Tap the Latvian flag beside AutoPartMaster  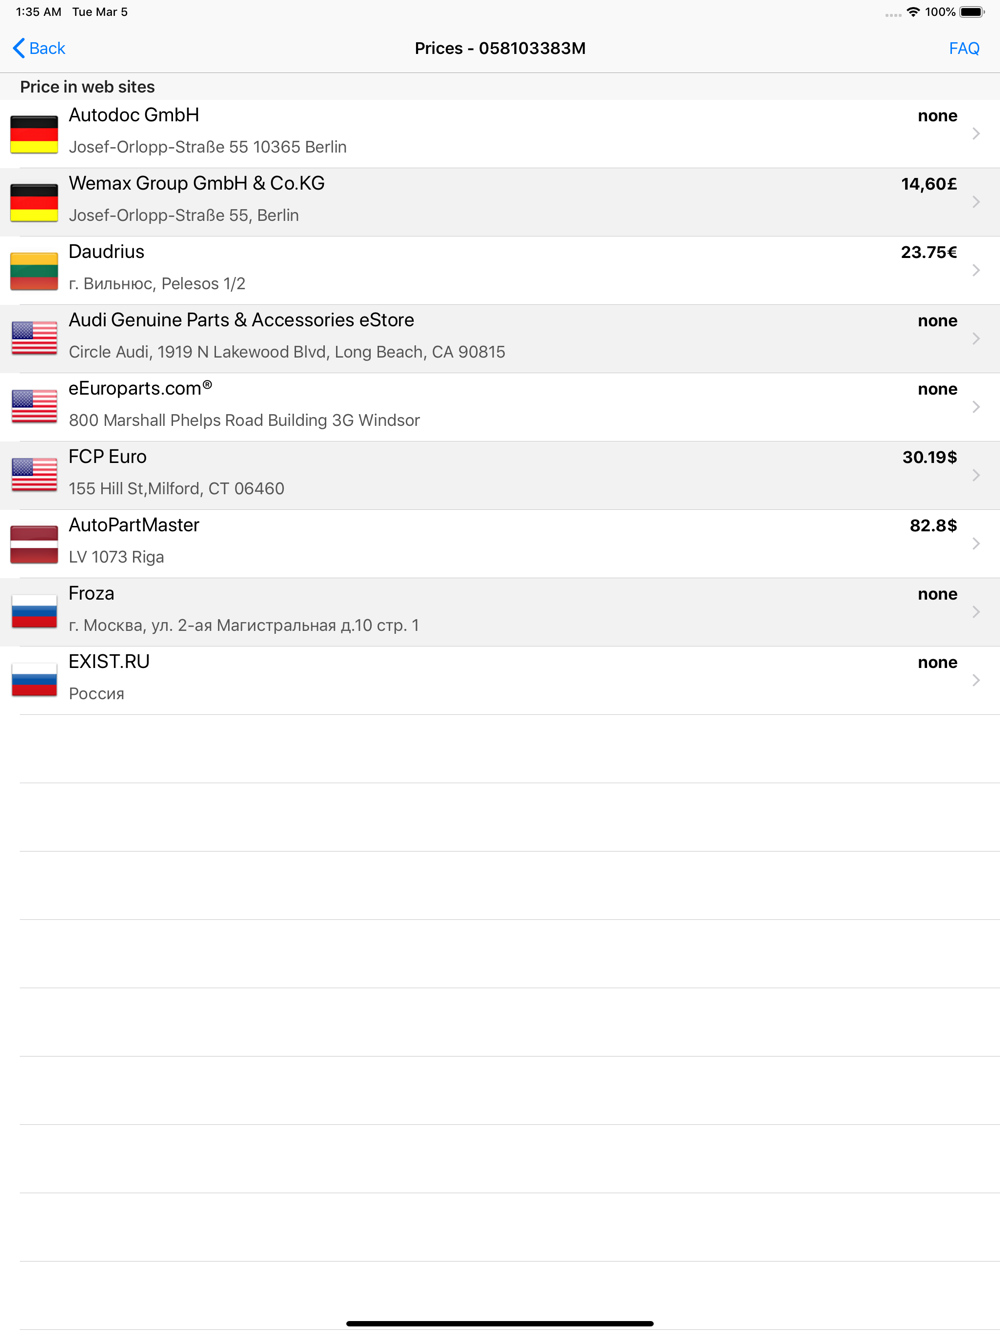pos(34,544)
